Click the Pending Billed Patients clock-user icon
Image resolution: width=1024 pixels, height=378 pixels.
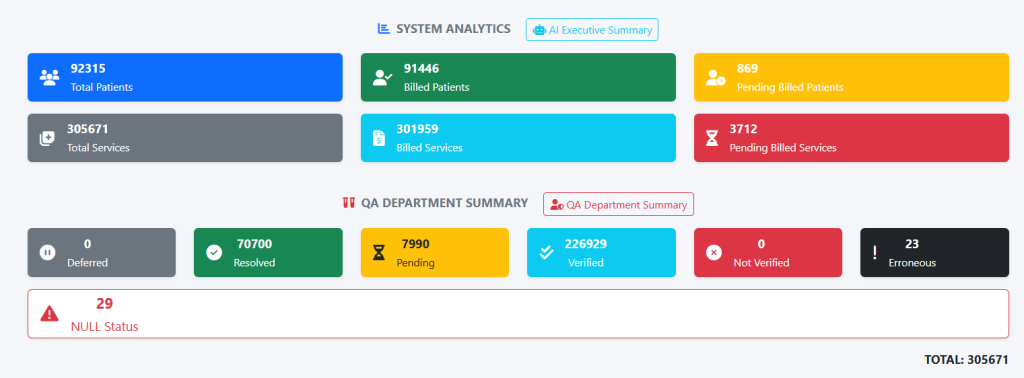[x=716, y=78]
